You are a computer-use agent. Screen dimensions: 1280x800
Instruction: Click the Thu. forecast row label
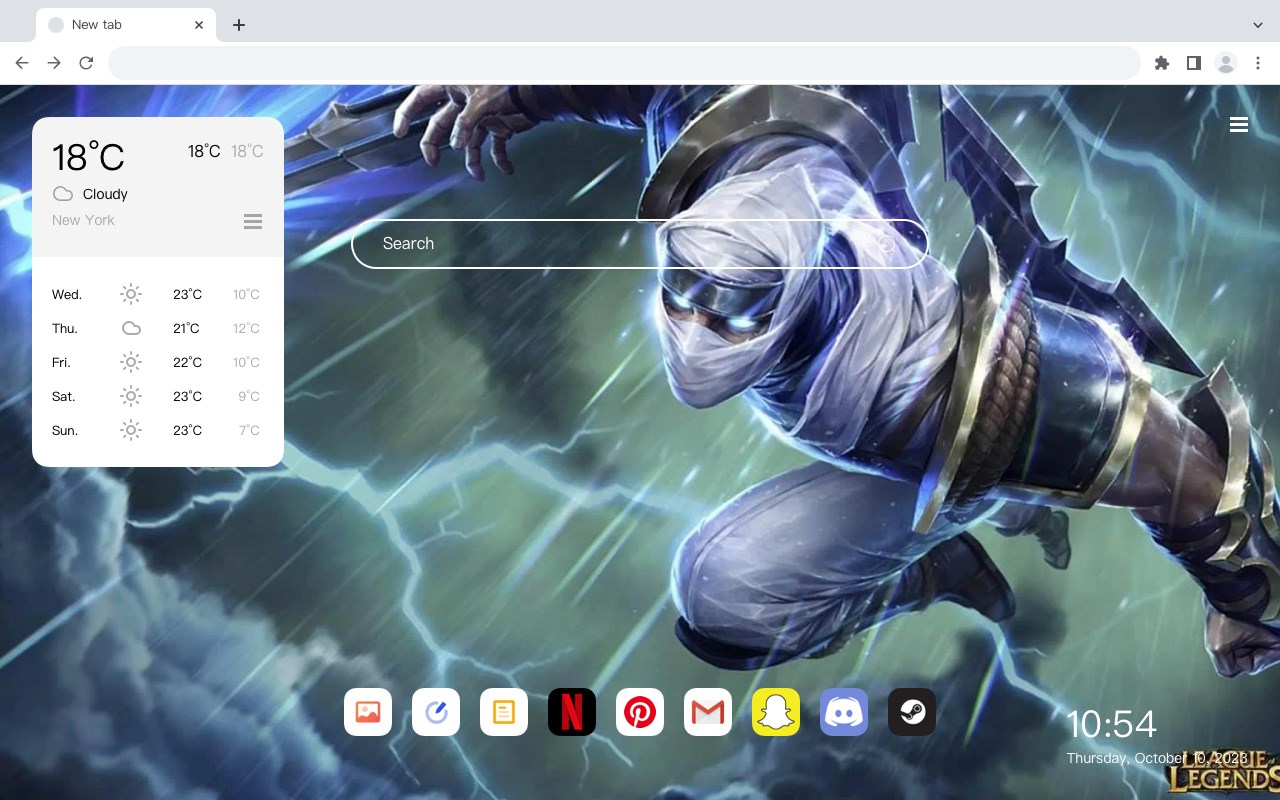tap(65, 328)
